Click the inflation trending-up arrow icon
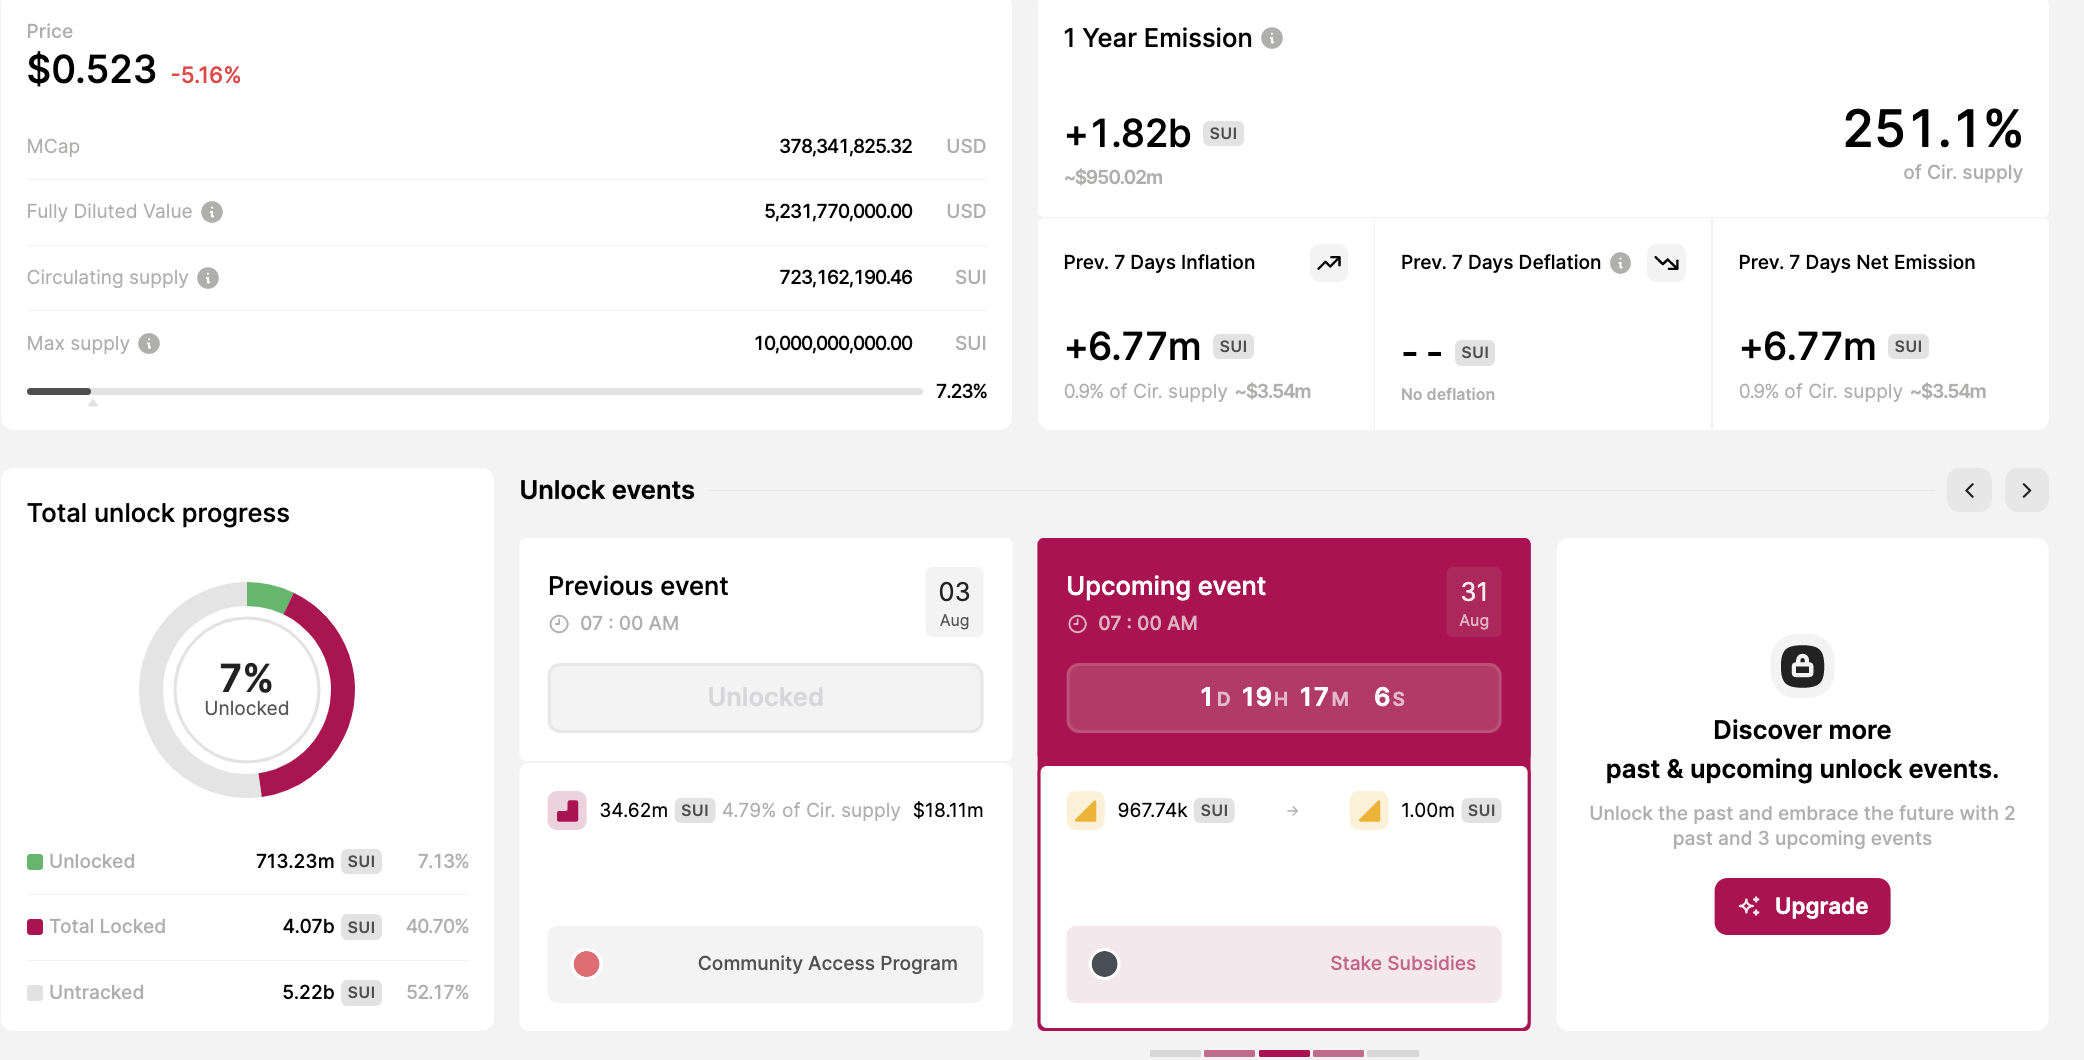Image resolution: width=2084 pixels, height=1060 pixels. point(1329,263)
